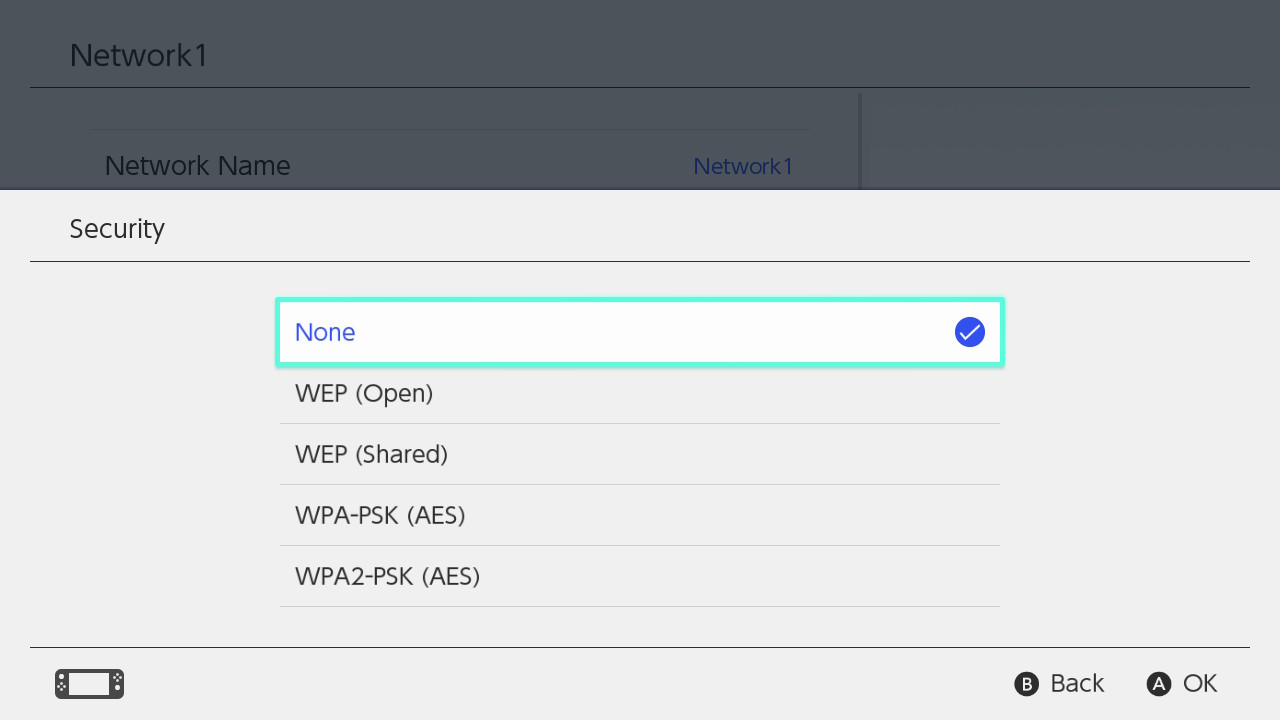Screen dimensions: 1280x720
Task: Click the Security panel heading
Action: point(117,229)
